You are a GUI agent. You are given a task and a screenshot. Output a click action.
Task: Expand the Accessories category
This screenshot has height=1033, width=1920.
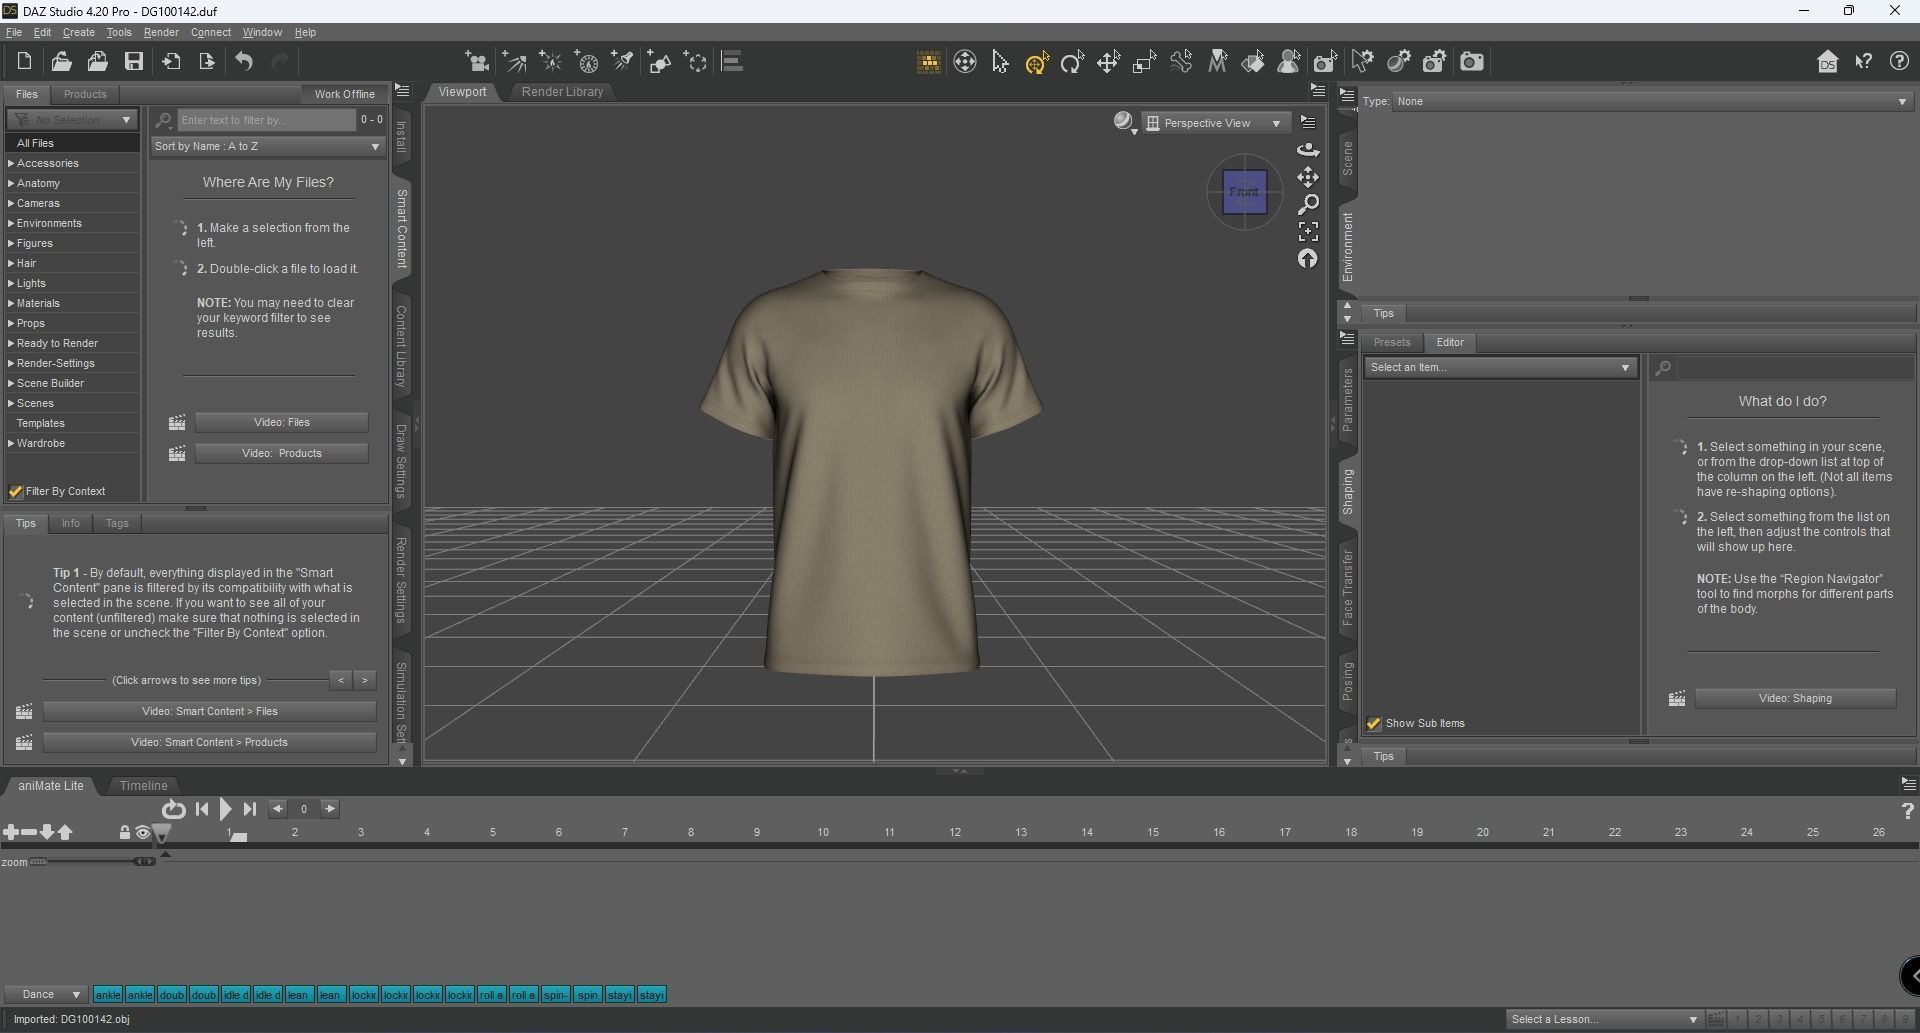11,163
